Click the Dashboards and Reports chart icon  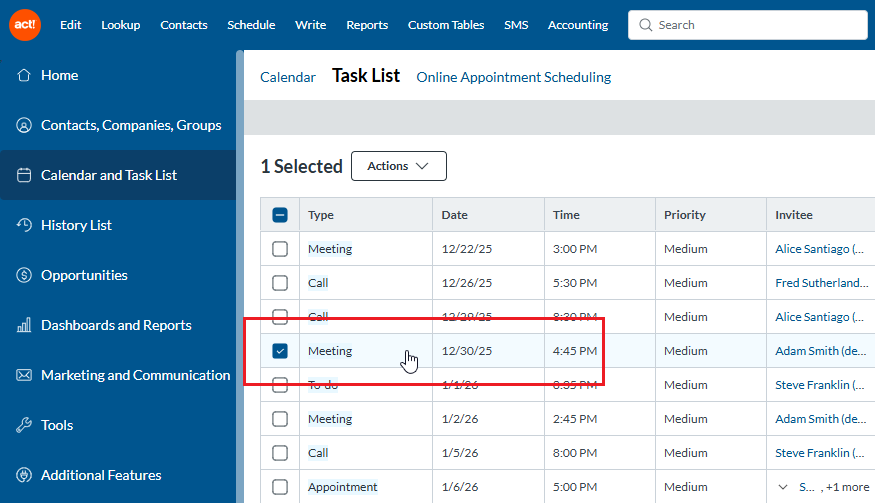click(23, 325)
